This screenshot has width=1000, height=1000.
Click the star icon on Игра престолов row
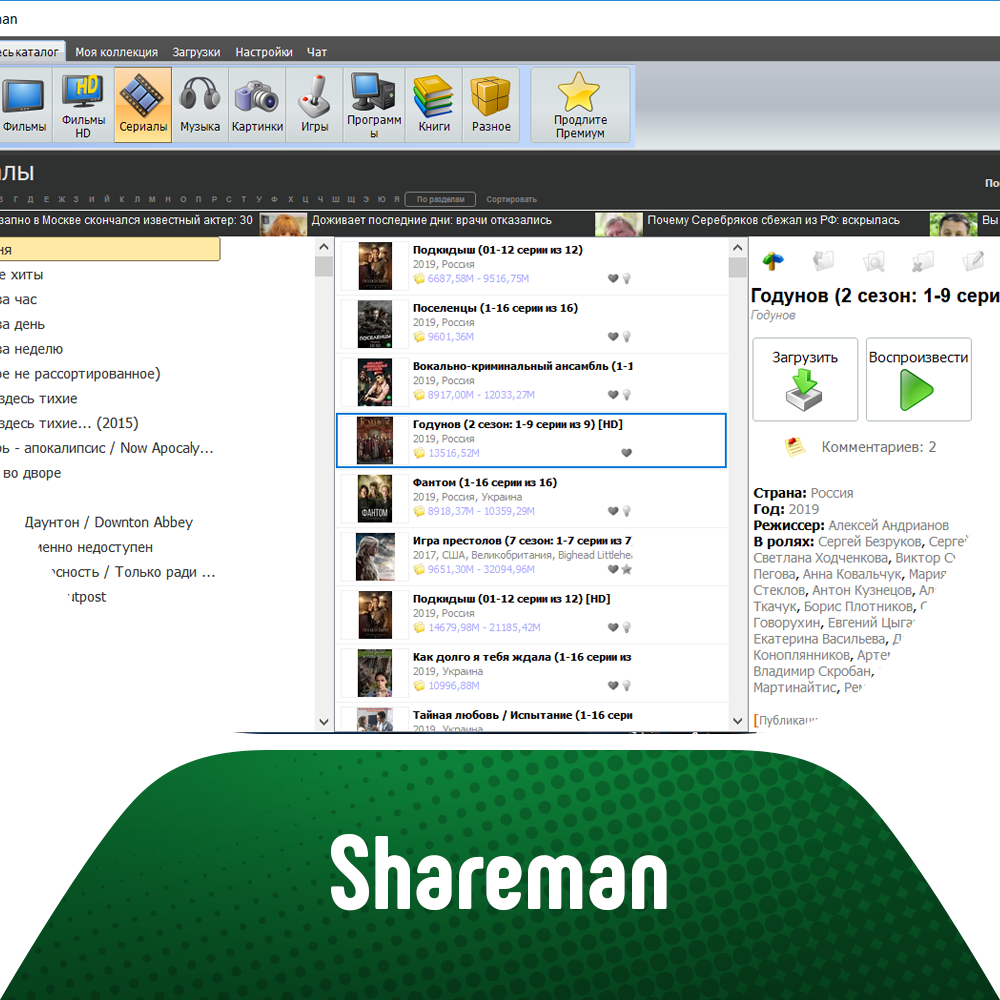point(627,570)
